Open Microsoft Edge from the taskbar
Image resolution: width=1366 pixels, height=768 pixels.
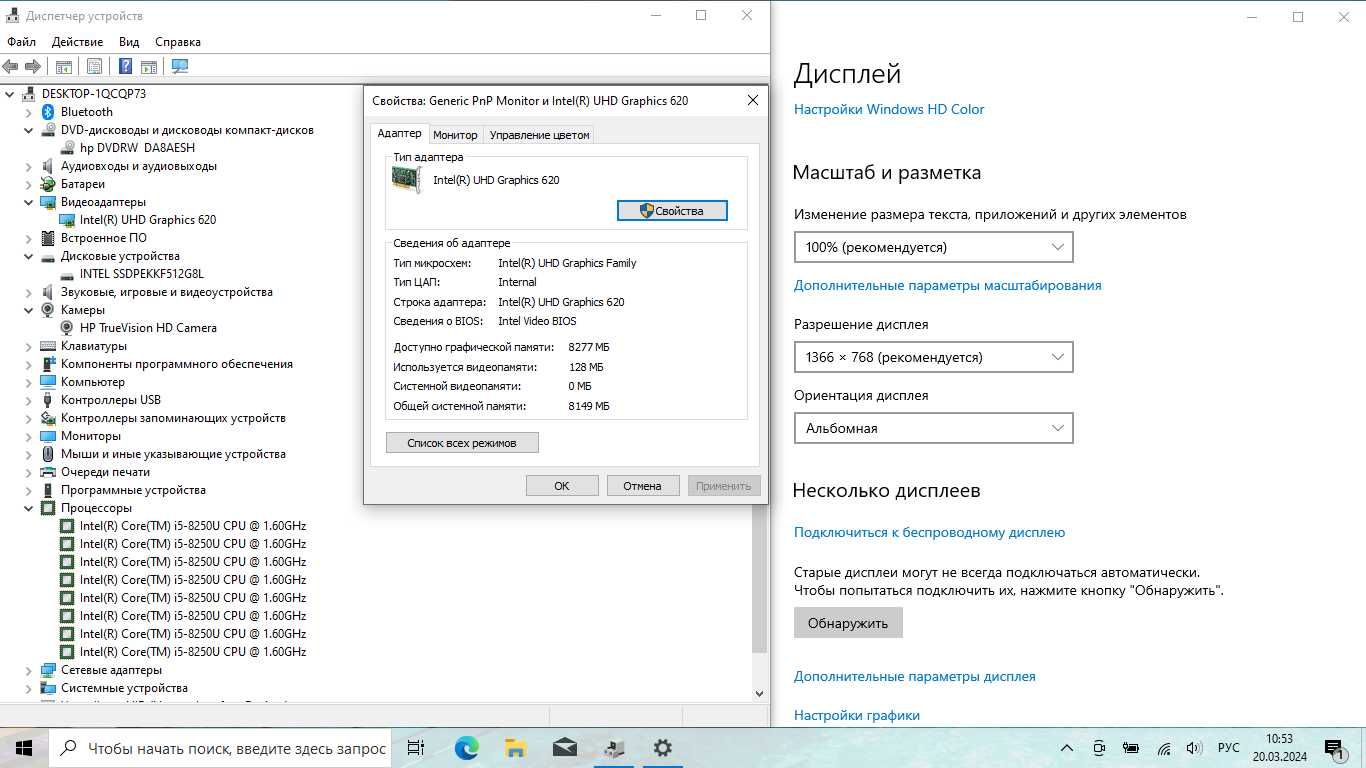click(x=466, y=747)
